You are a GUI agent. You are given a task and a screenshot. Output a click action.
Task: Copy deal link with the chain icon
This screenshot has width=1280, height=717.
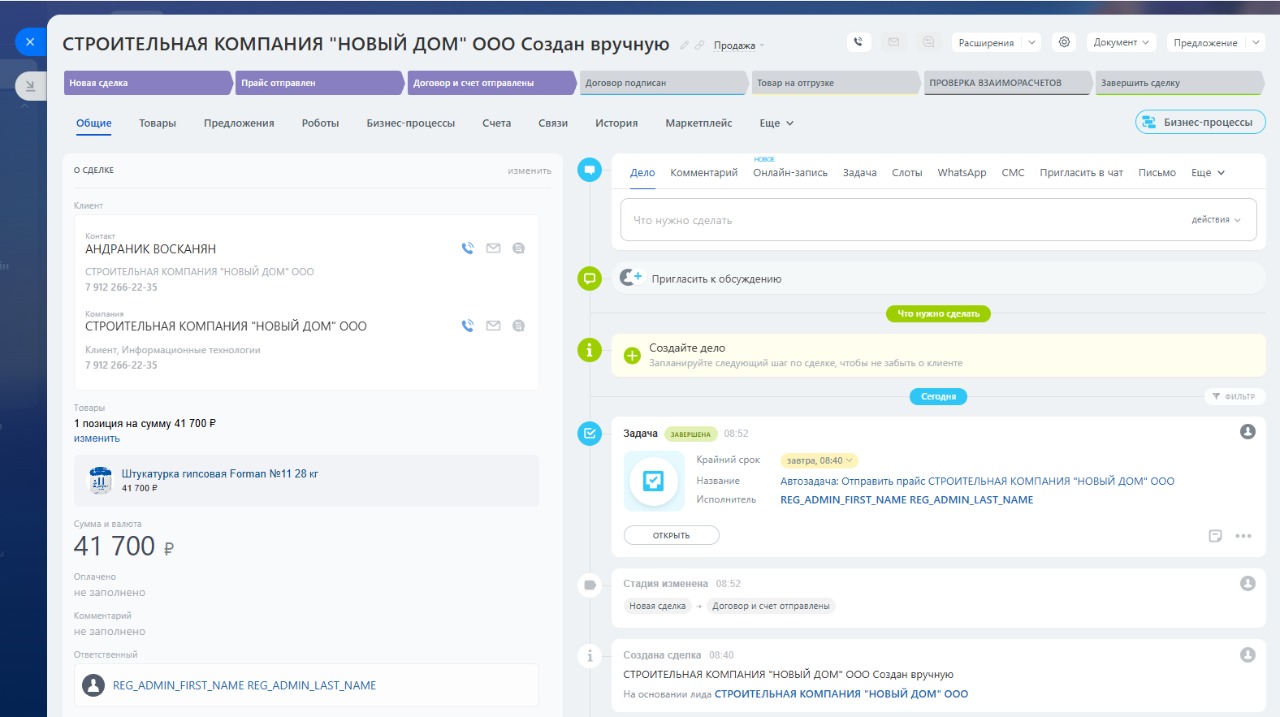(699, 45)
